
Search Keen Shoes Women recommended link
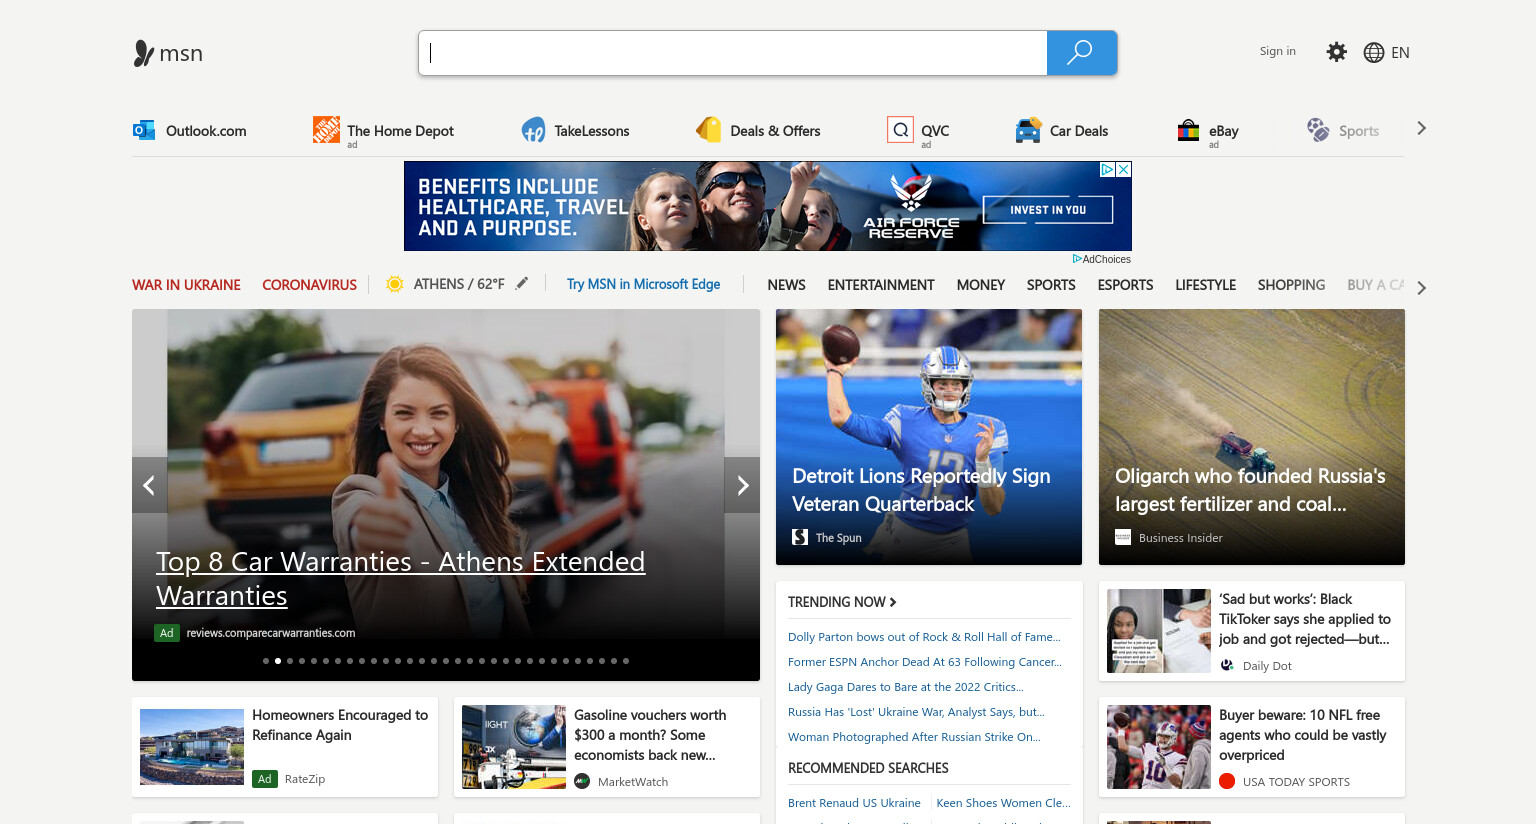tap(1003, 803)
